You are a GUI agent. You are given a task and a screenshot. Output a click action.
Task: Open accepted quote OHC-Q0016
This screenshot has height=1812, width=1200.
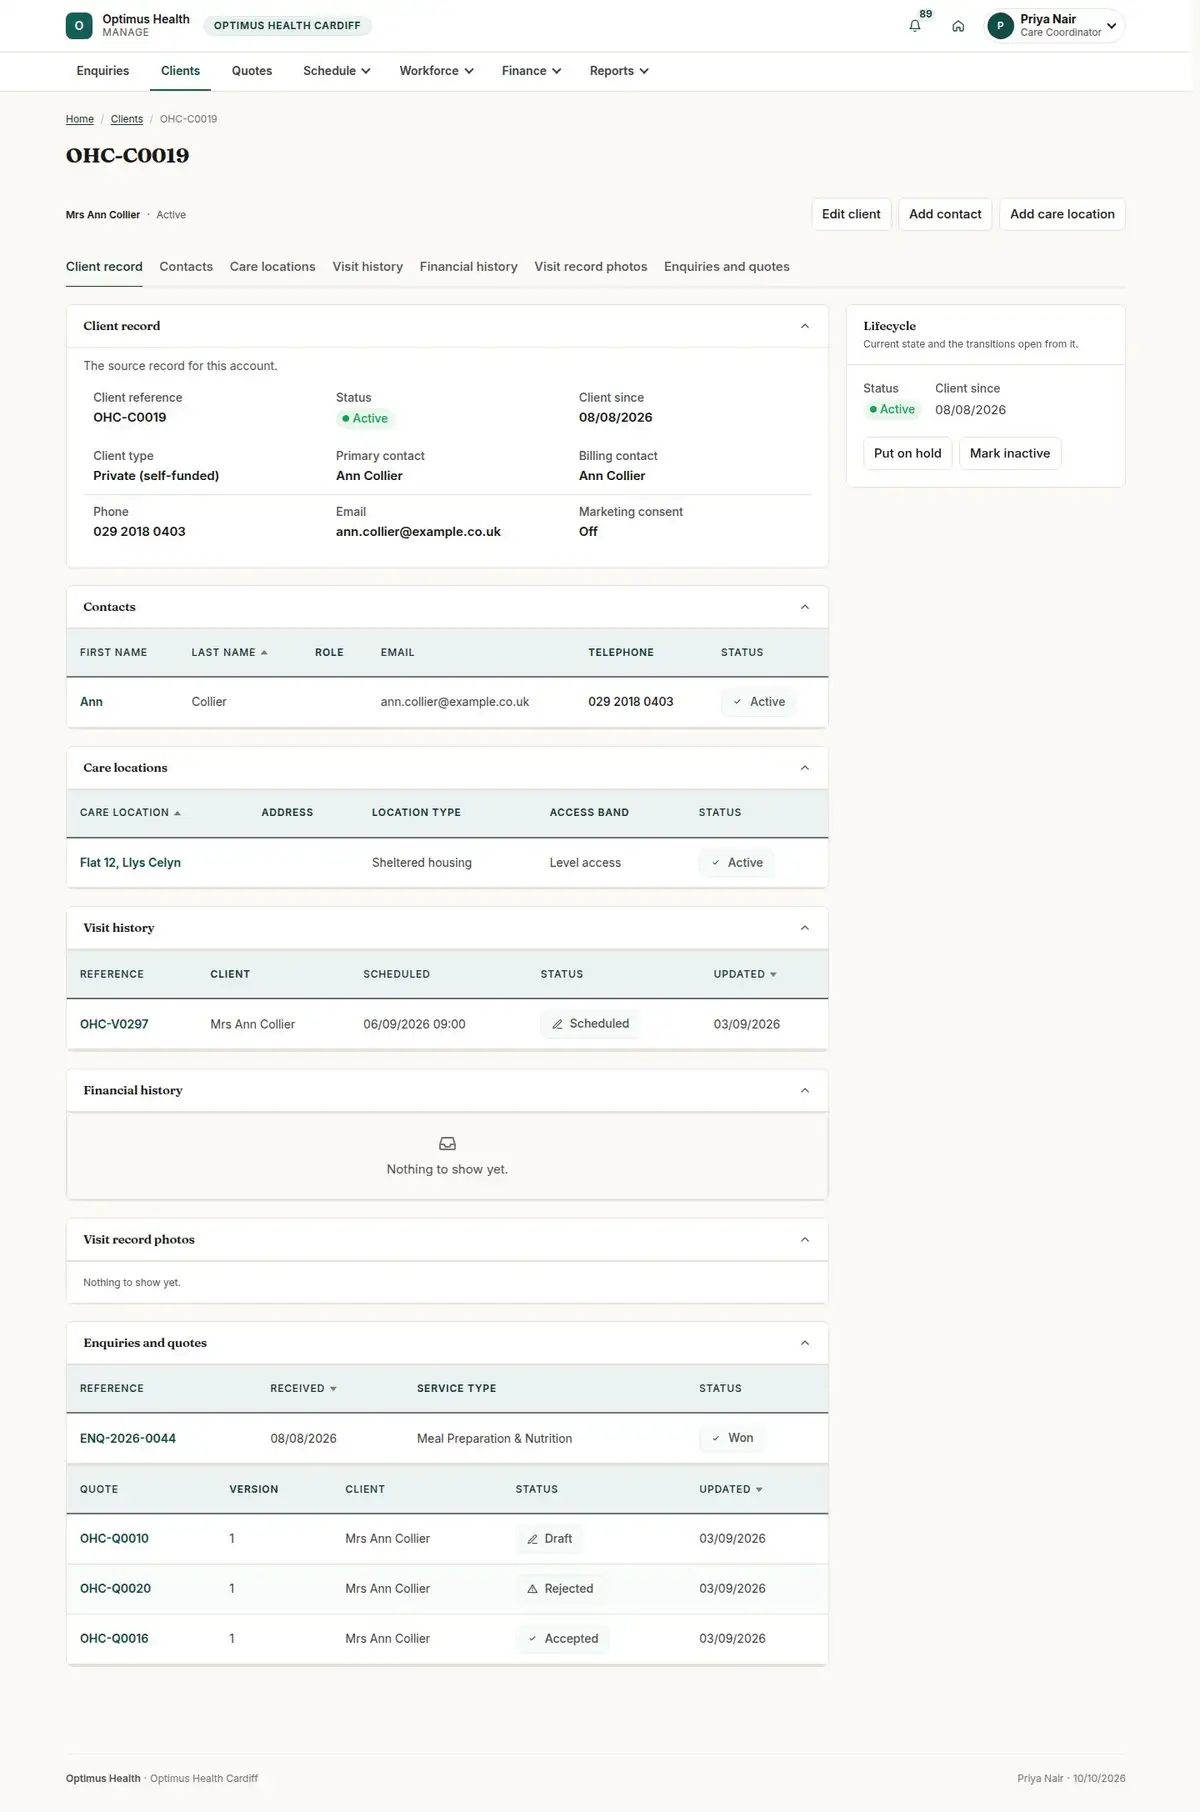[114, 1639]
